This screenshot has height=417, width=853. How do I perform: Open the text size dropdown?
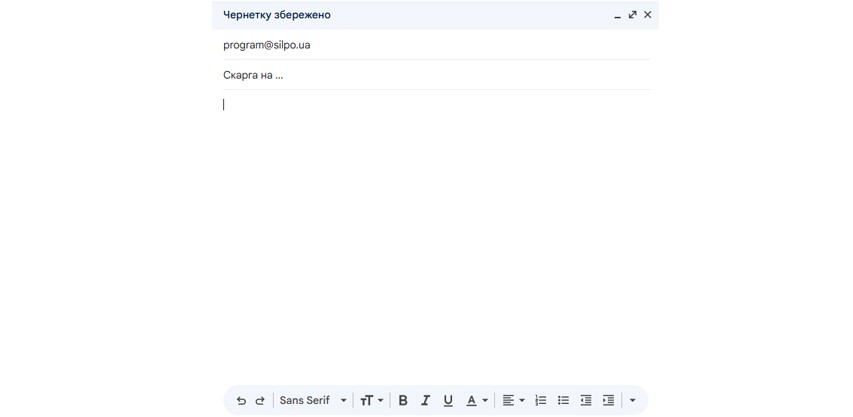[372, 401]
